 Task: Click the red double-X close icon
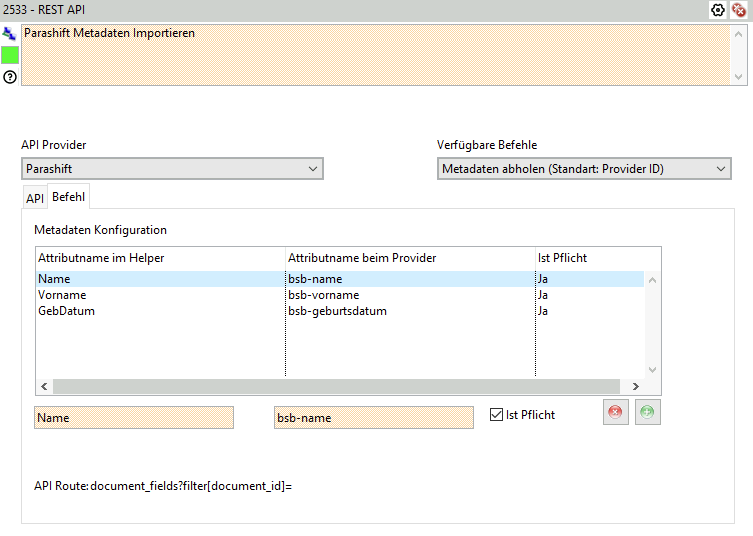click(739, 9)
